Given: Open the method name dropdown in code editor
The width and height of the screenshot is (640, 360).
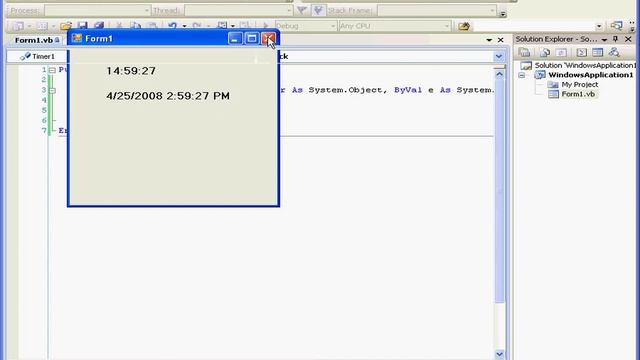Looking at the screenshot, I should click(x=499, y=56).
